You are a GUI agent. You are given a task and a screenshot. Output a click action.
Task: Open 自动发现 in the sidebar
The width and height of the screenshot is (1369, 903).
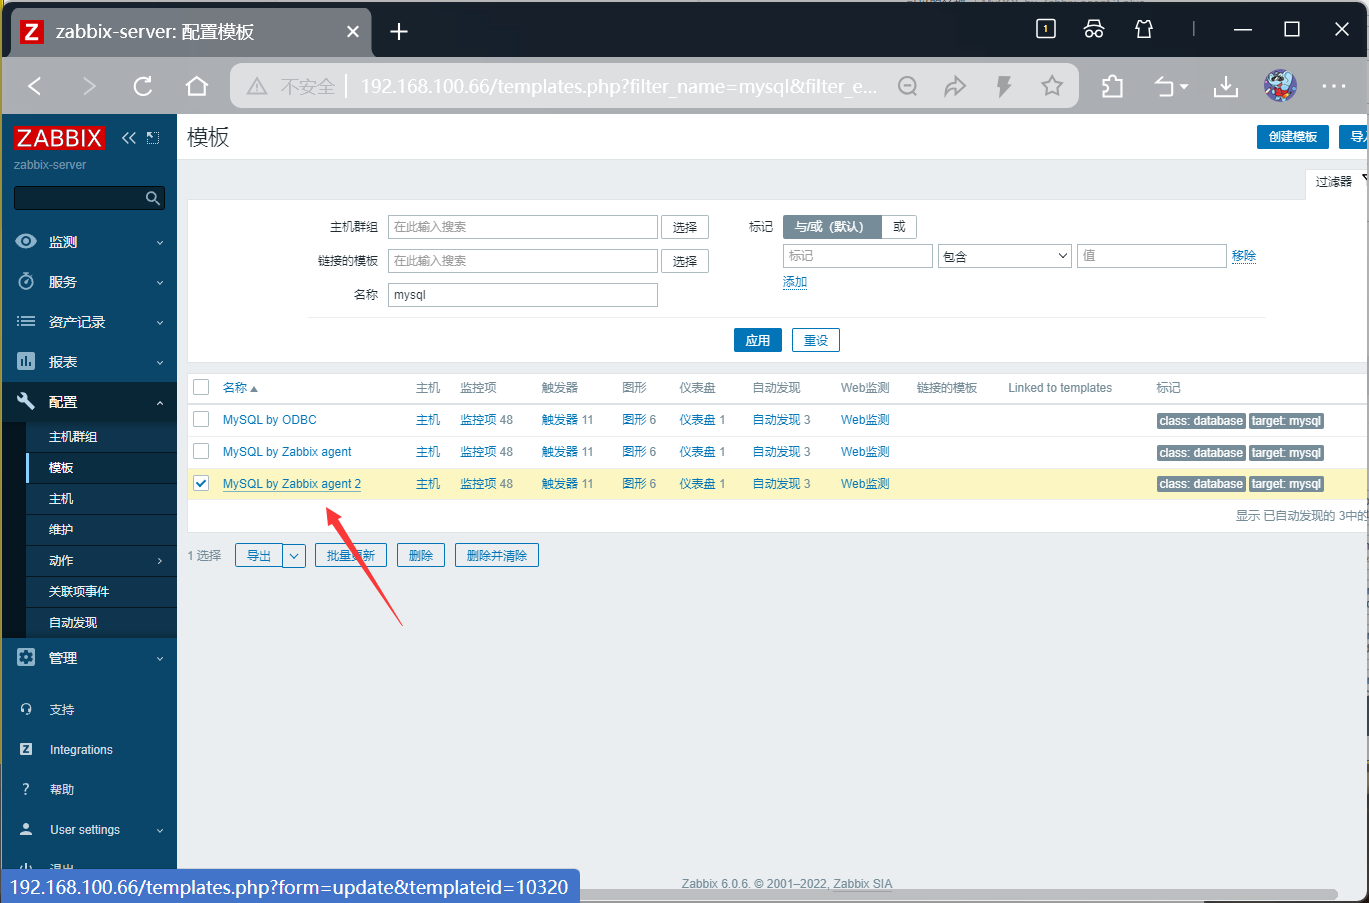pyautogui.click(x=101, y=623)
